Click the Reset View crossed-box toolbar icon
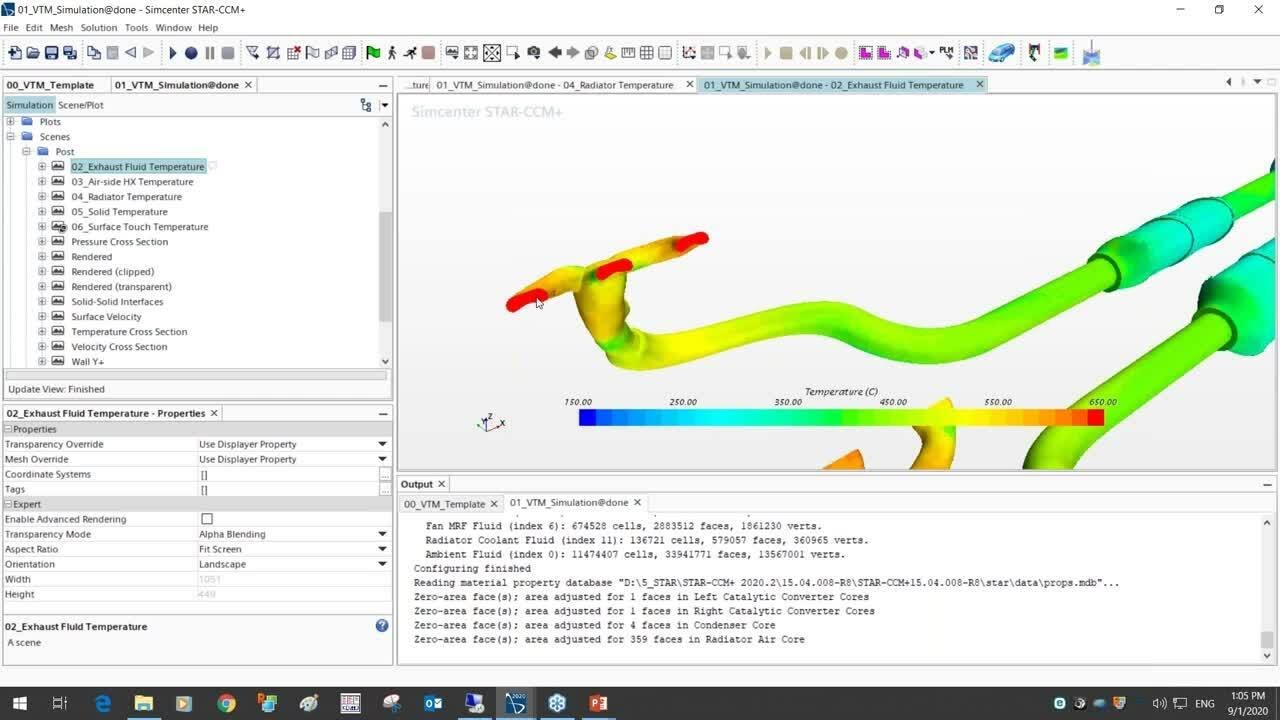Image resolution: width=1280 pixels, height=720 pixels. pos(492,53)
